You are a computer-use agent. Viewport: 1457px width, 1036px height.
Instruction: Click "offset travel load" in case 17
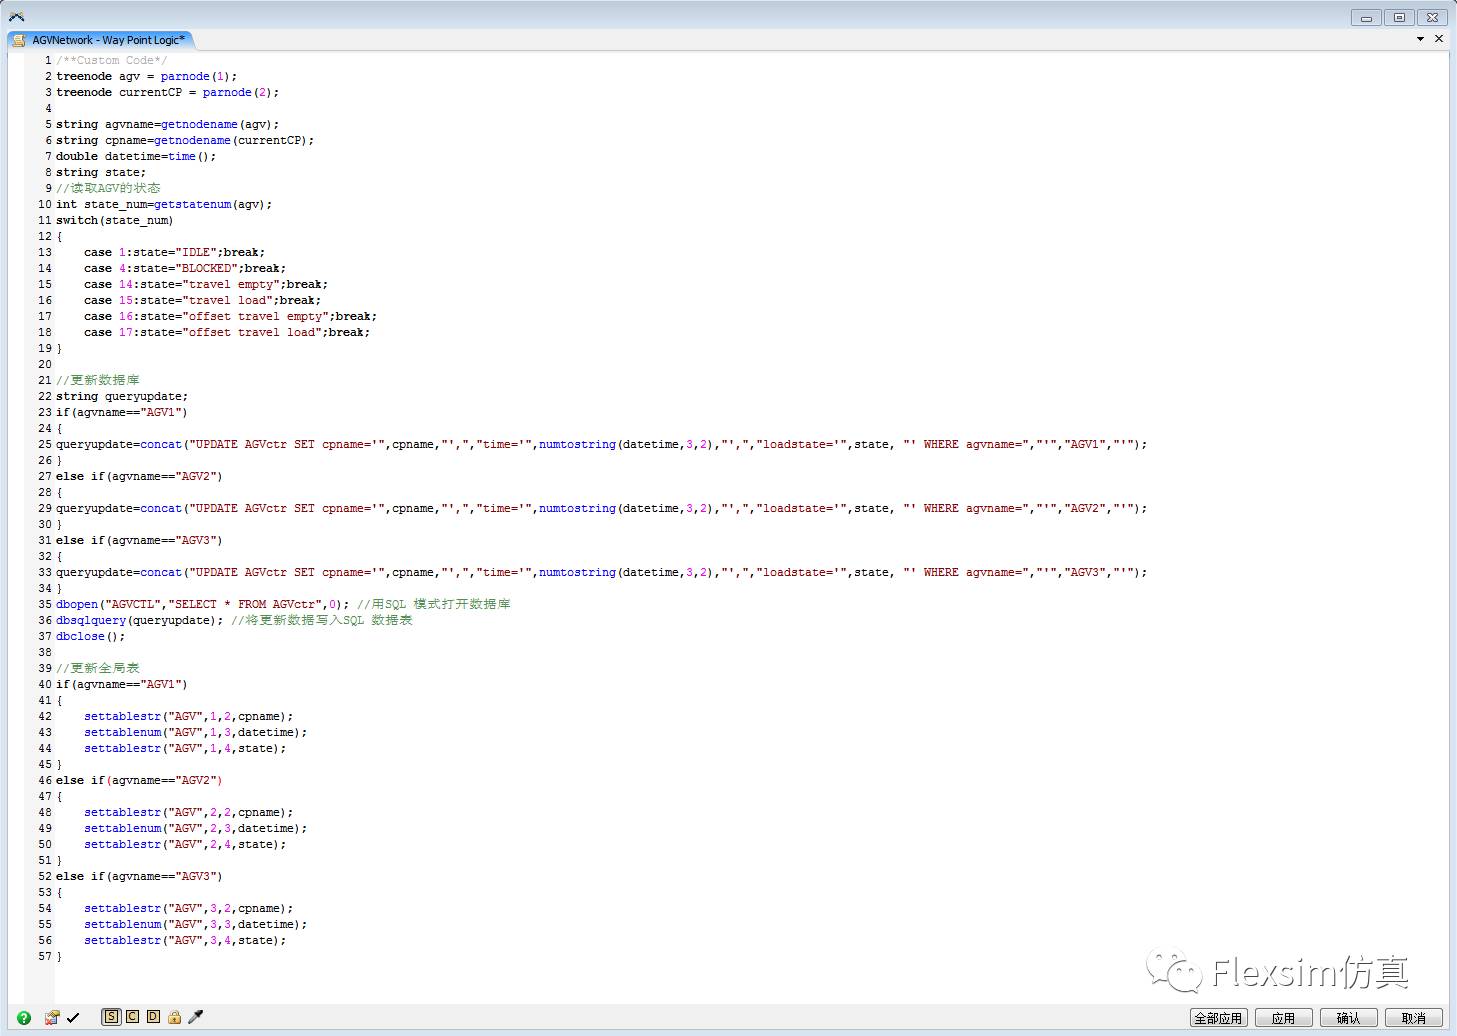252,332
